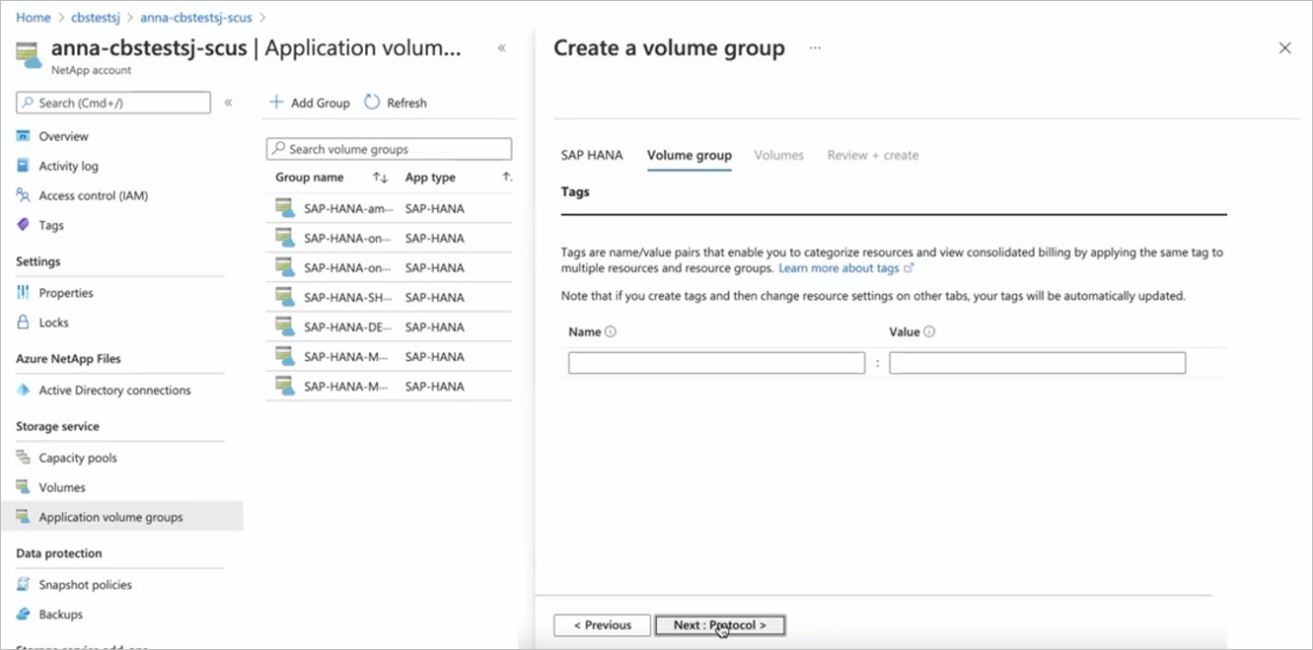Switch to the SAP HANA tab
The width and height of the screenshot is (1313, 650).
pos(591,155)
